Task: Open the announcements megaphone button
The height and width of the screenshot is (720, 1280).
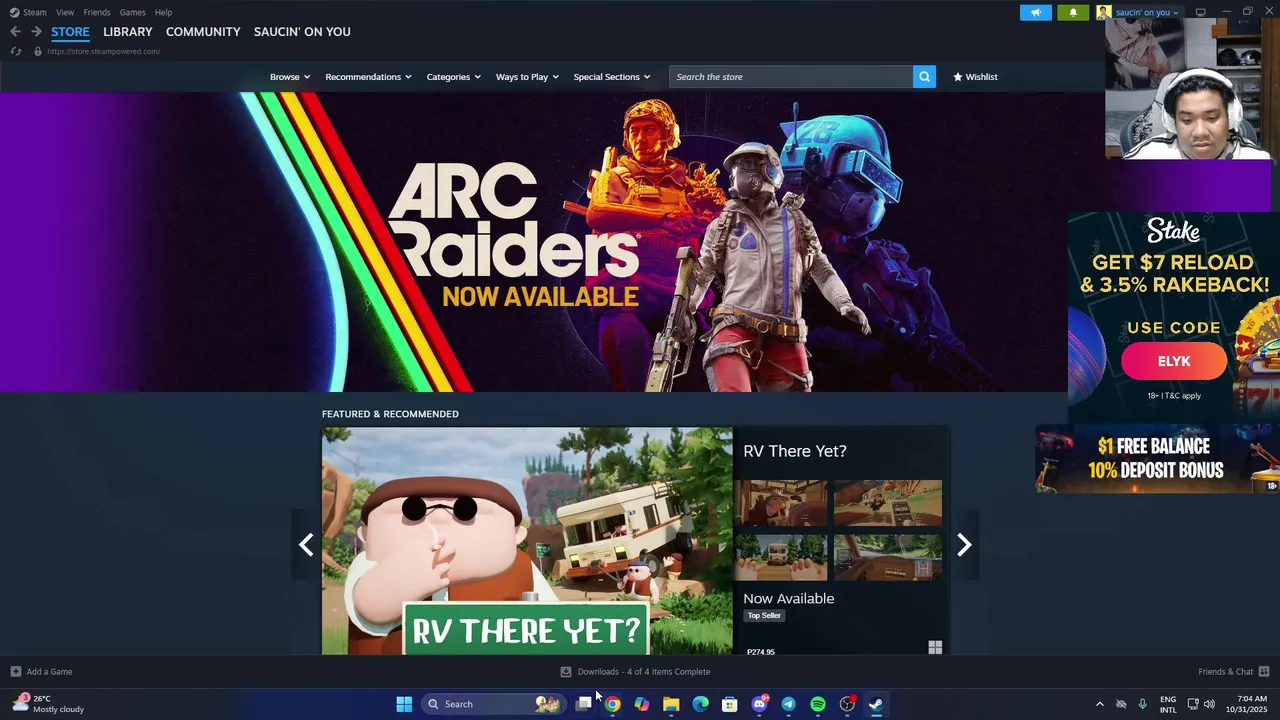Action: 1036,12
